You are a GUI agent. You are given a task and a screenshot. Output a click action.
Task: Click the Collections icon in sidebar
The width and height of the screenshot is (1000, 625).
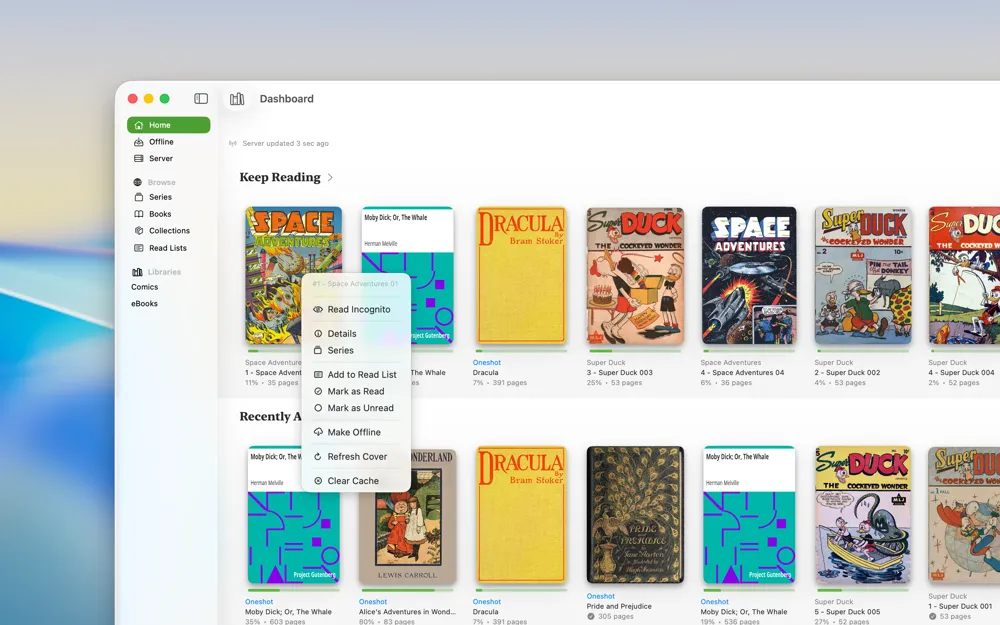138,230
